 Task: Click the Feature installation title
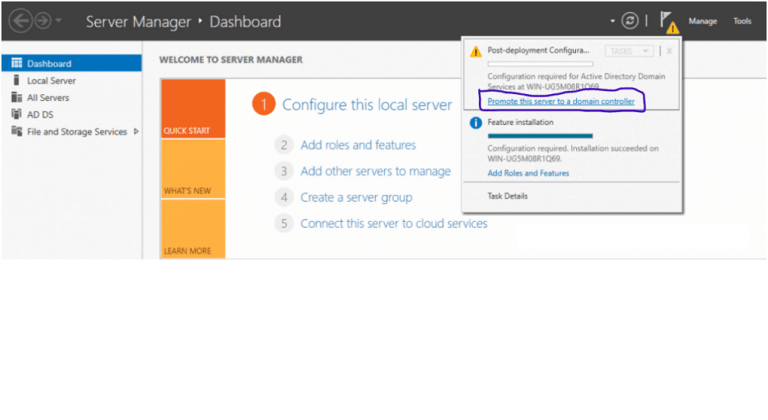520,122
